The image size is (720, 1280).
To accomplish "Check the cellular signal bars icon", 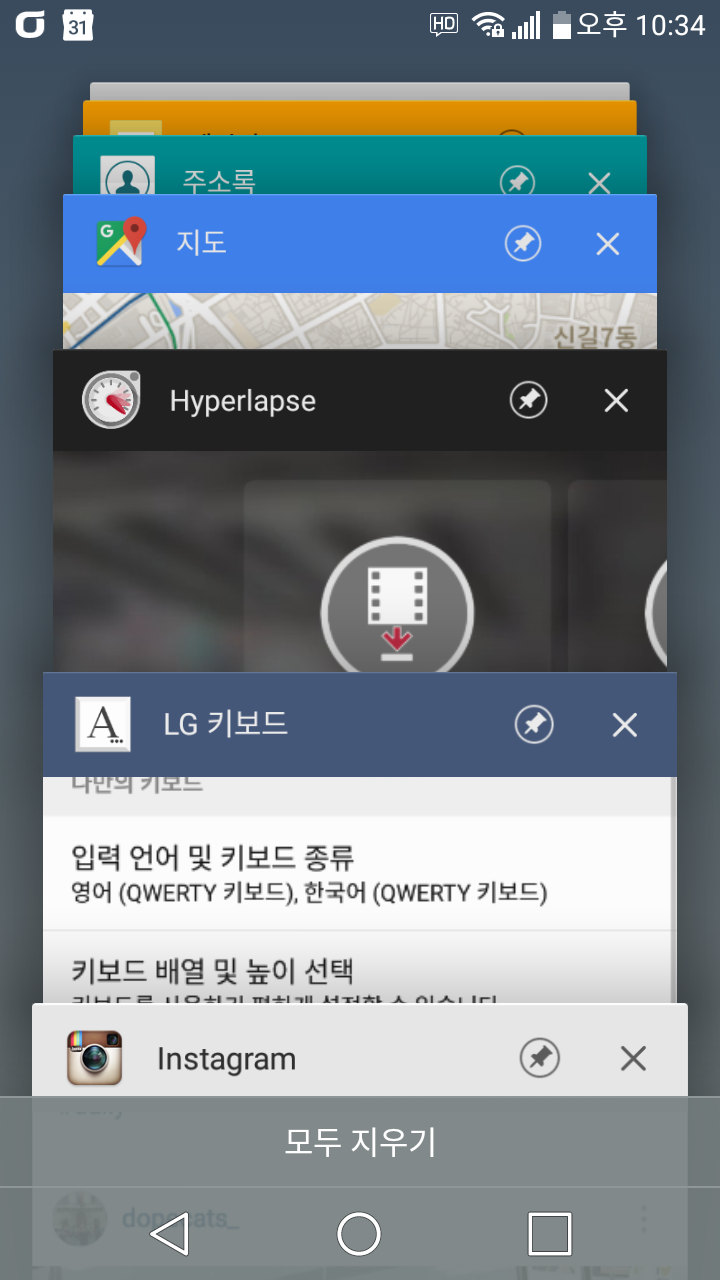I will coord(526,25).
